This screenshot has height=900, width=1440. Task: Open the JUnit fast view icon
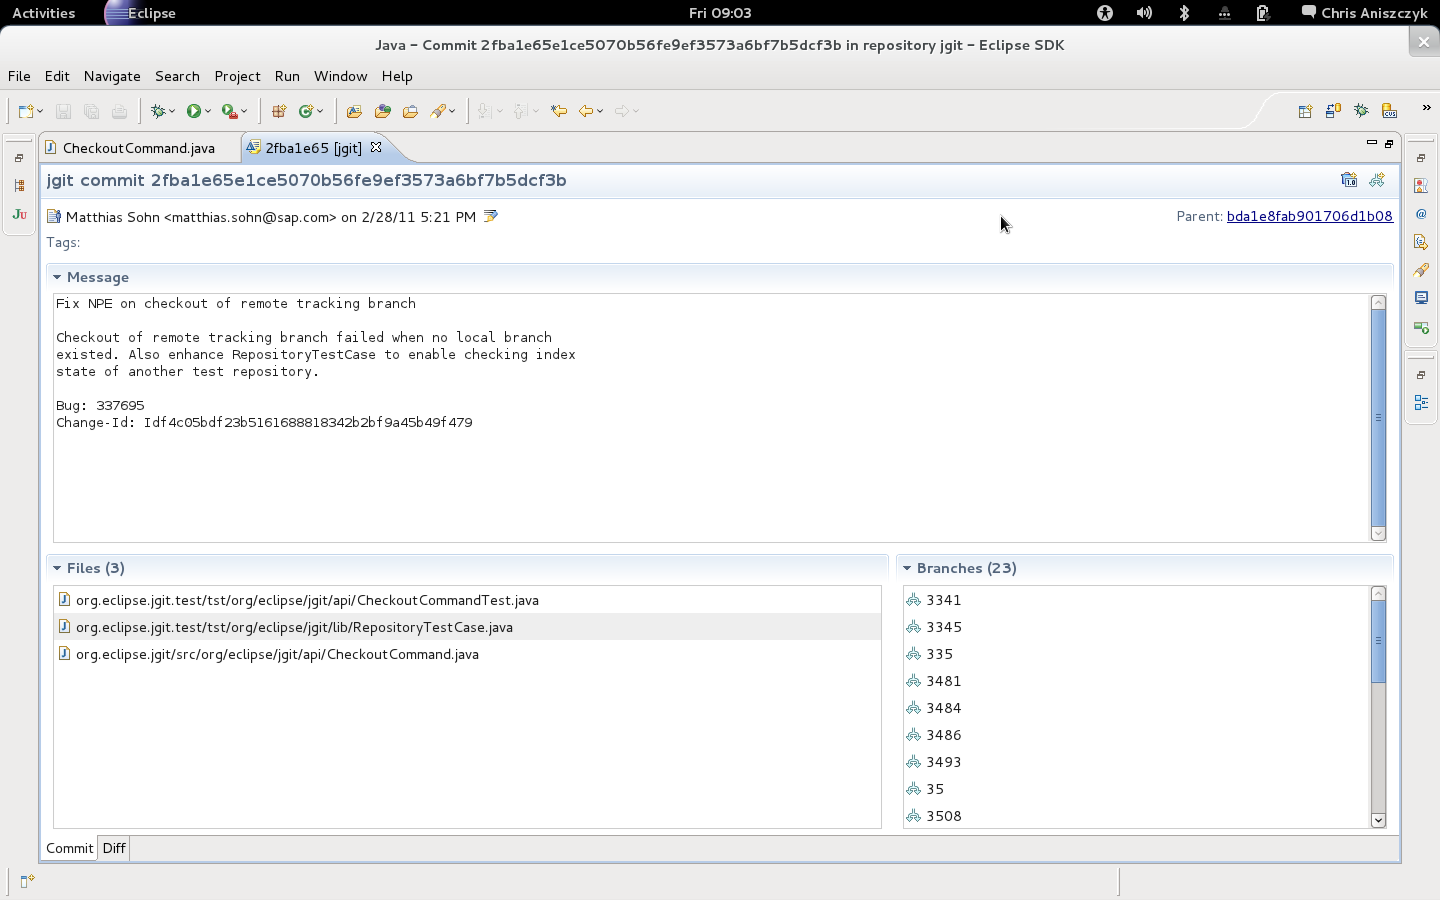click(x=19, y=214)
